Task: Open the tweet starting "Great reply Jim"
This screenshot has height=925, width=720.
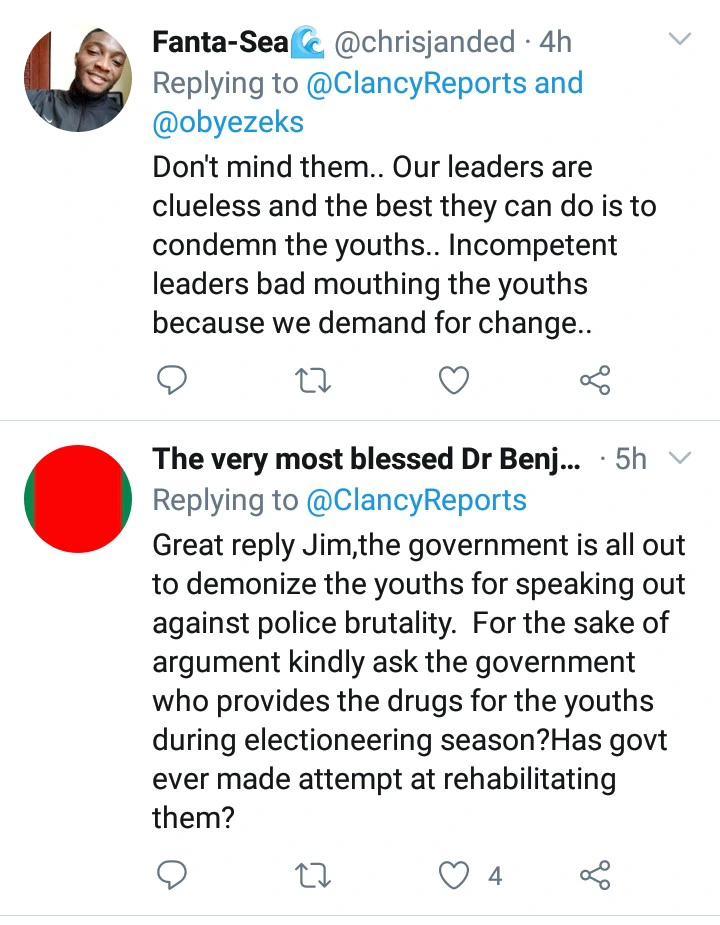Action: click(x=418, y=680)
